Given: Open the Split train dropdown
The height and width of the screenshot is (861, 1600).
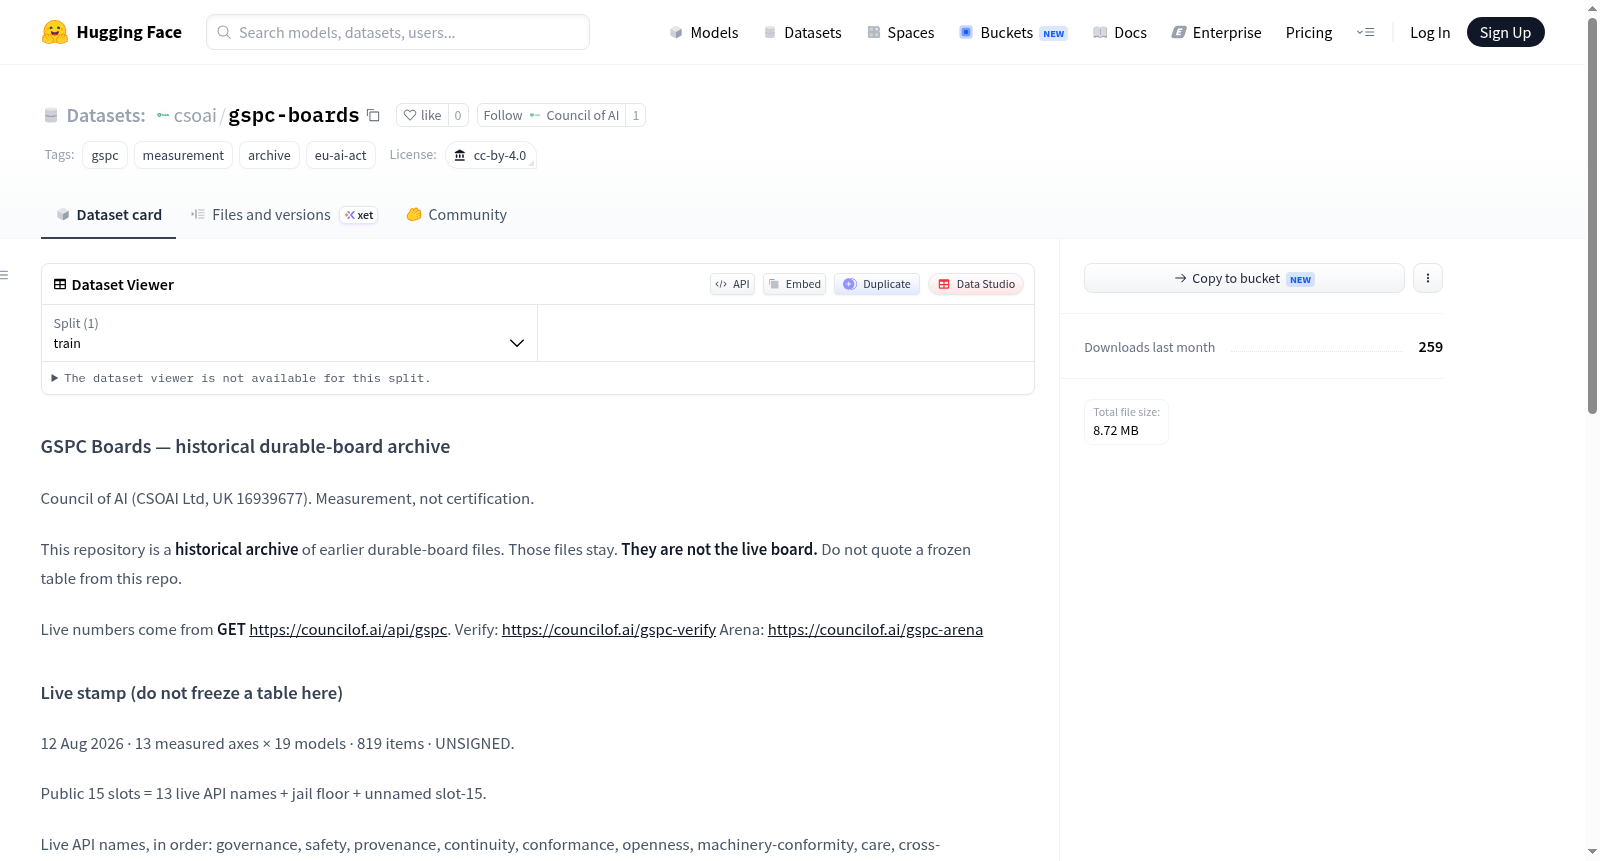Looking at the screenshot, I should (289, 333).
